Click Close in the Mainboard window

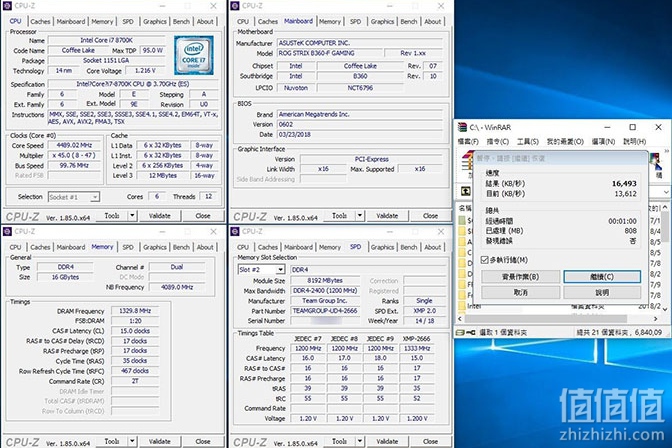click(x=430, y=216)
